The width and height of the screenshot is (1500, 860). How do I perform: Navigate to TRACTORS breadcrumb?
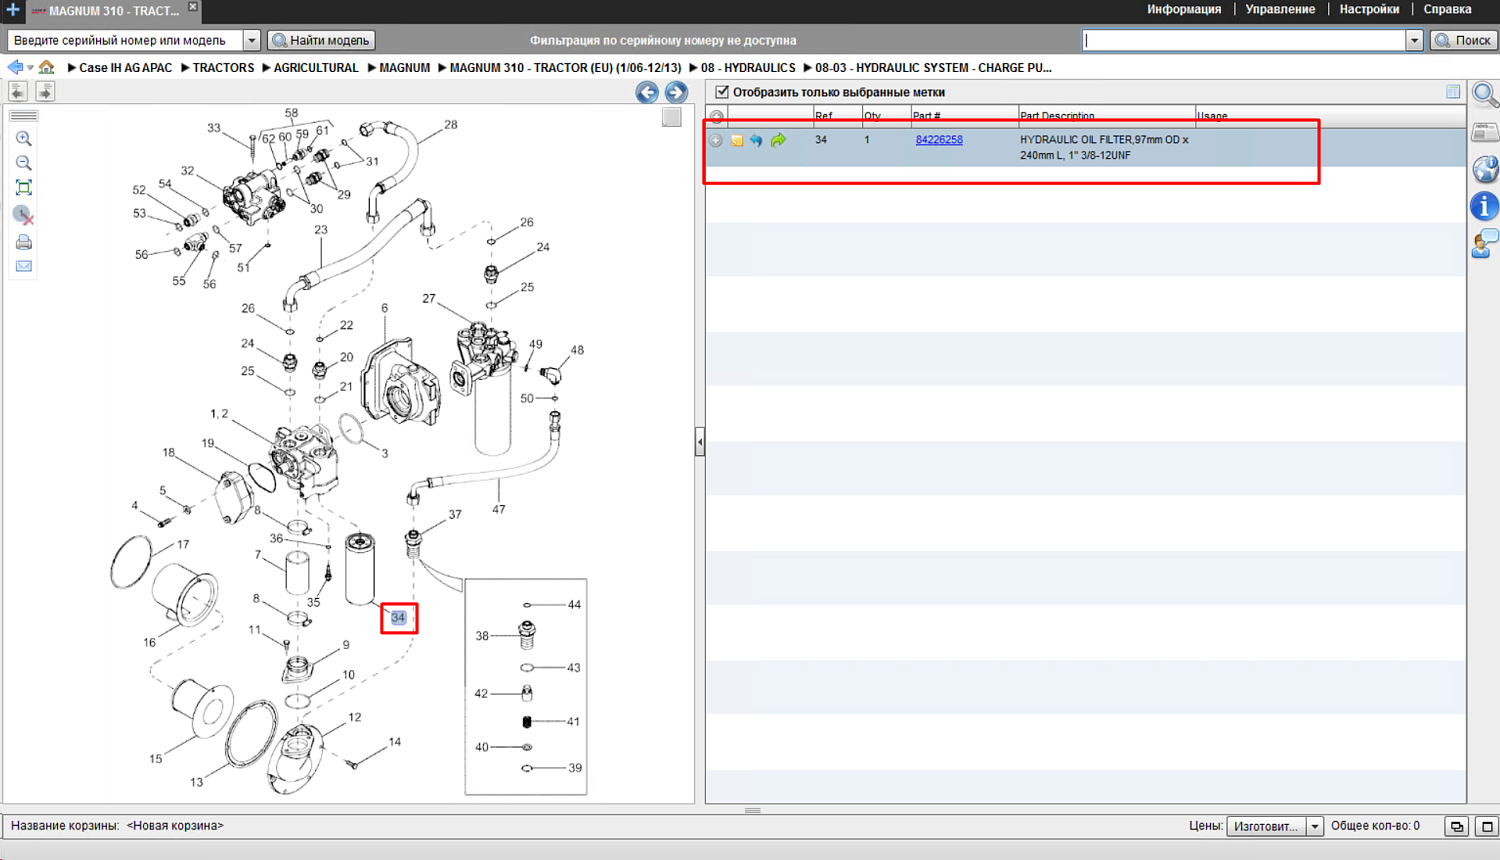click(223, 68)
